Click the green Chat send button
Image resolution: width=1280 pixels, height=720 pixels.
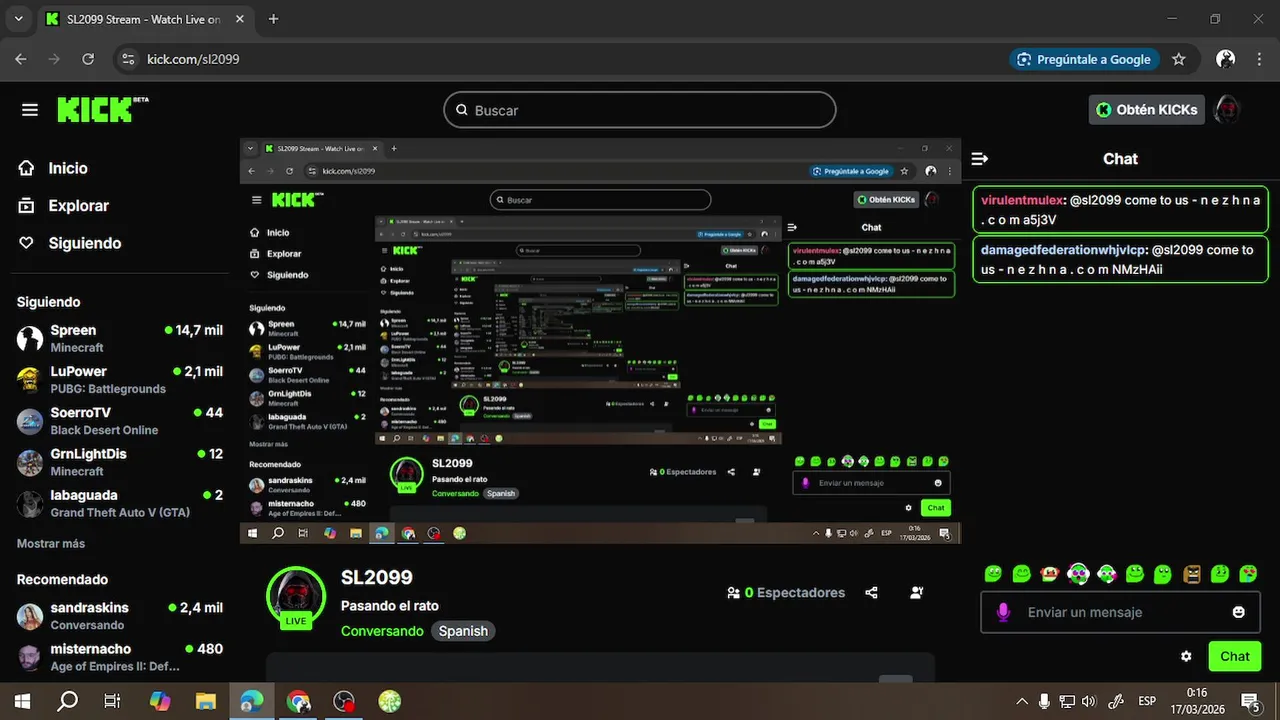(x=1235, y=656)
